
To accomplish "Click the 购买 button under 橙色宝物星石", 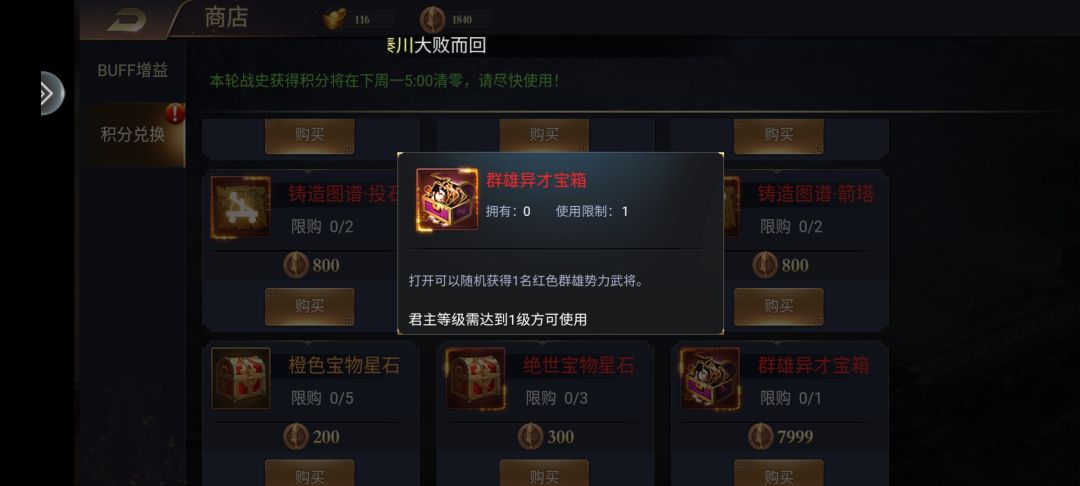I will click(310, 474).
